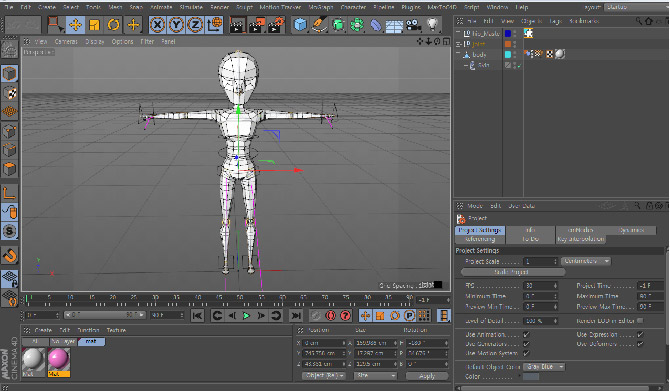Toggle Parameter keyframe P icon
Viewport: 670px width, 392px height.
tap(409, 316)
